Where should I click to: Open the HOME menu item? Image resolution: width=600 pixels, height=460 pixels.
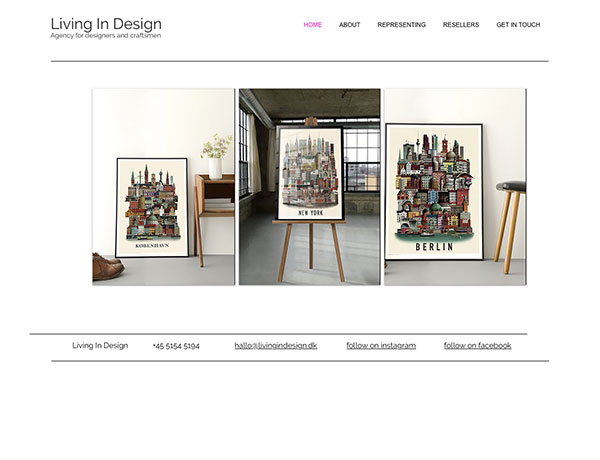[x=312, y=24]
